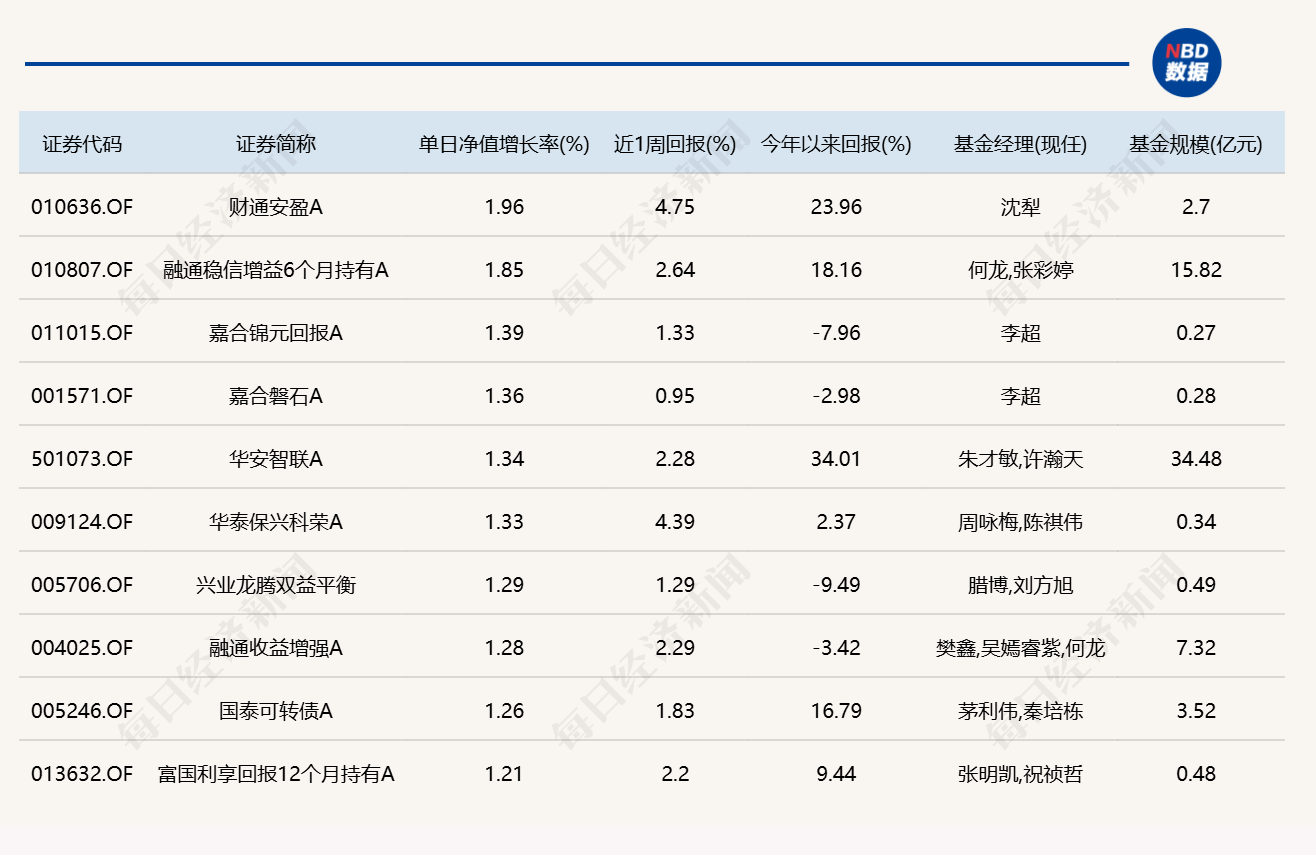This screenshot has width=1316, height=855.
Task: Select the 基金规模(亿元) column header
Action: tap(1196, 144)
